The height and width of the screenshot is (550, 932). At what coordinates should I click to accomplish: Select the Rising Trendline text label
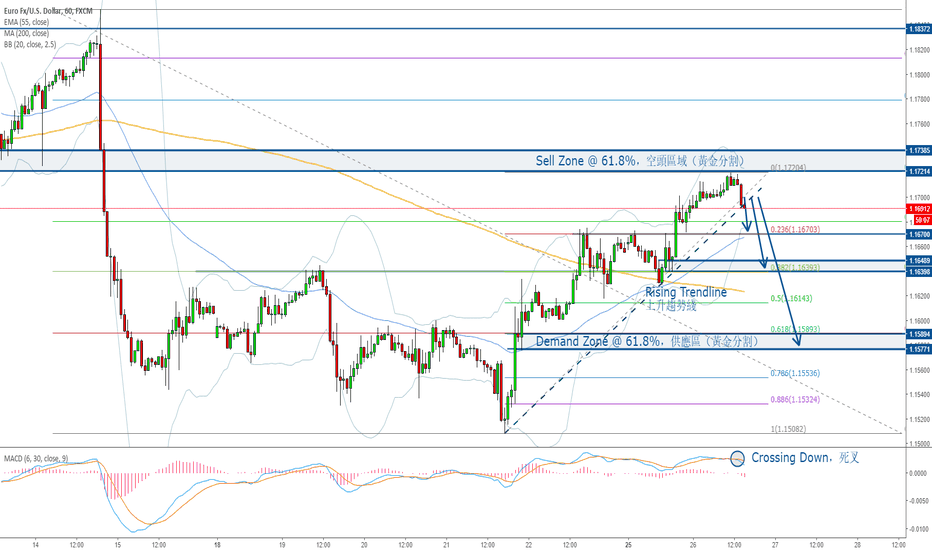tap(686, 292)
